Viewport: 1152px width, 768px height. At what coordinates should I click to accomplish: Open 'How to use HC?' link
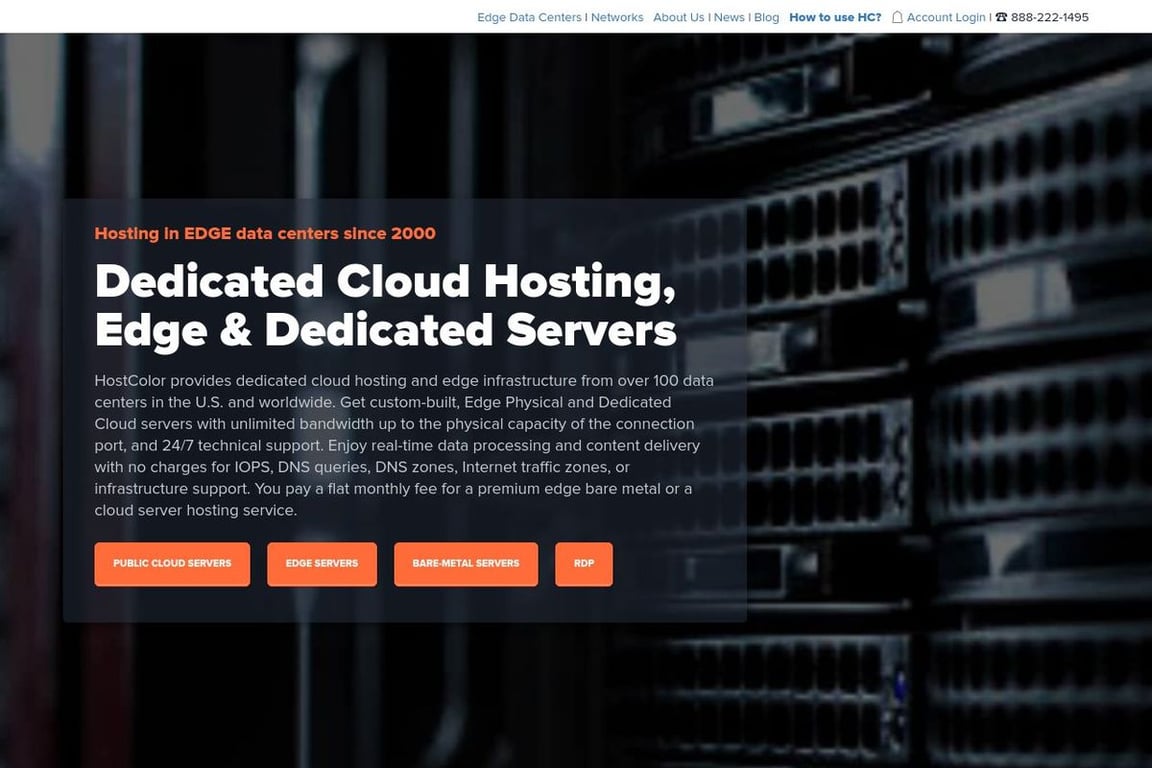click(835, 17)
